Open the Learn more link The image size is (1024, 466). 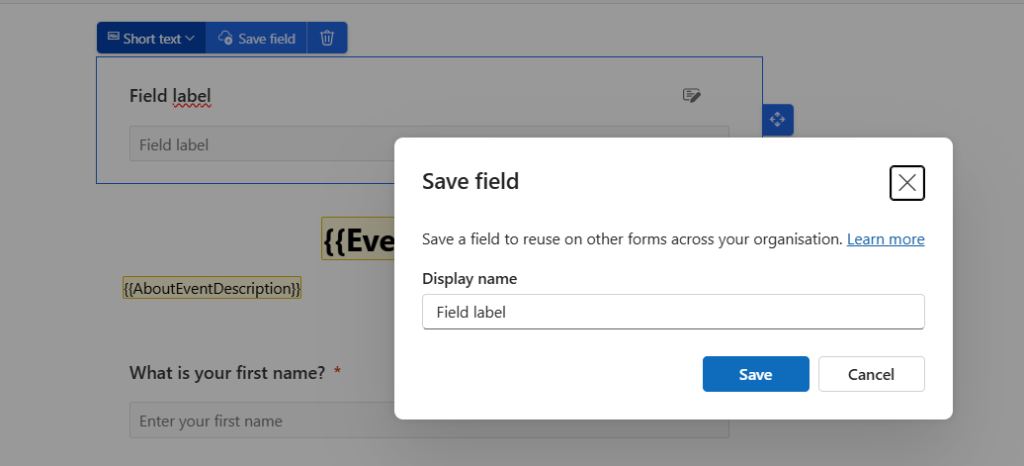[885, 240]
